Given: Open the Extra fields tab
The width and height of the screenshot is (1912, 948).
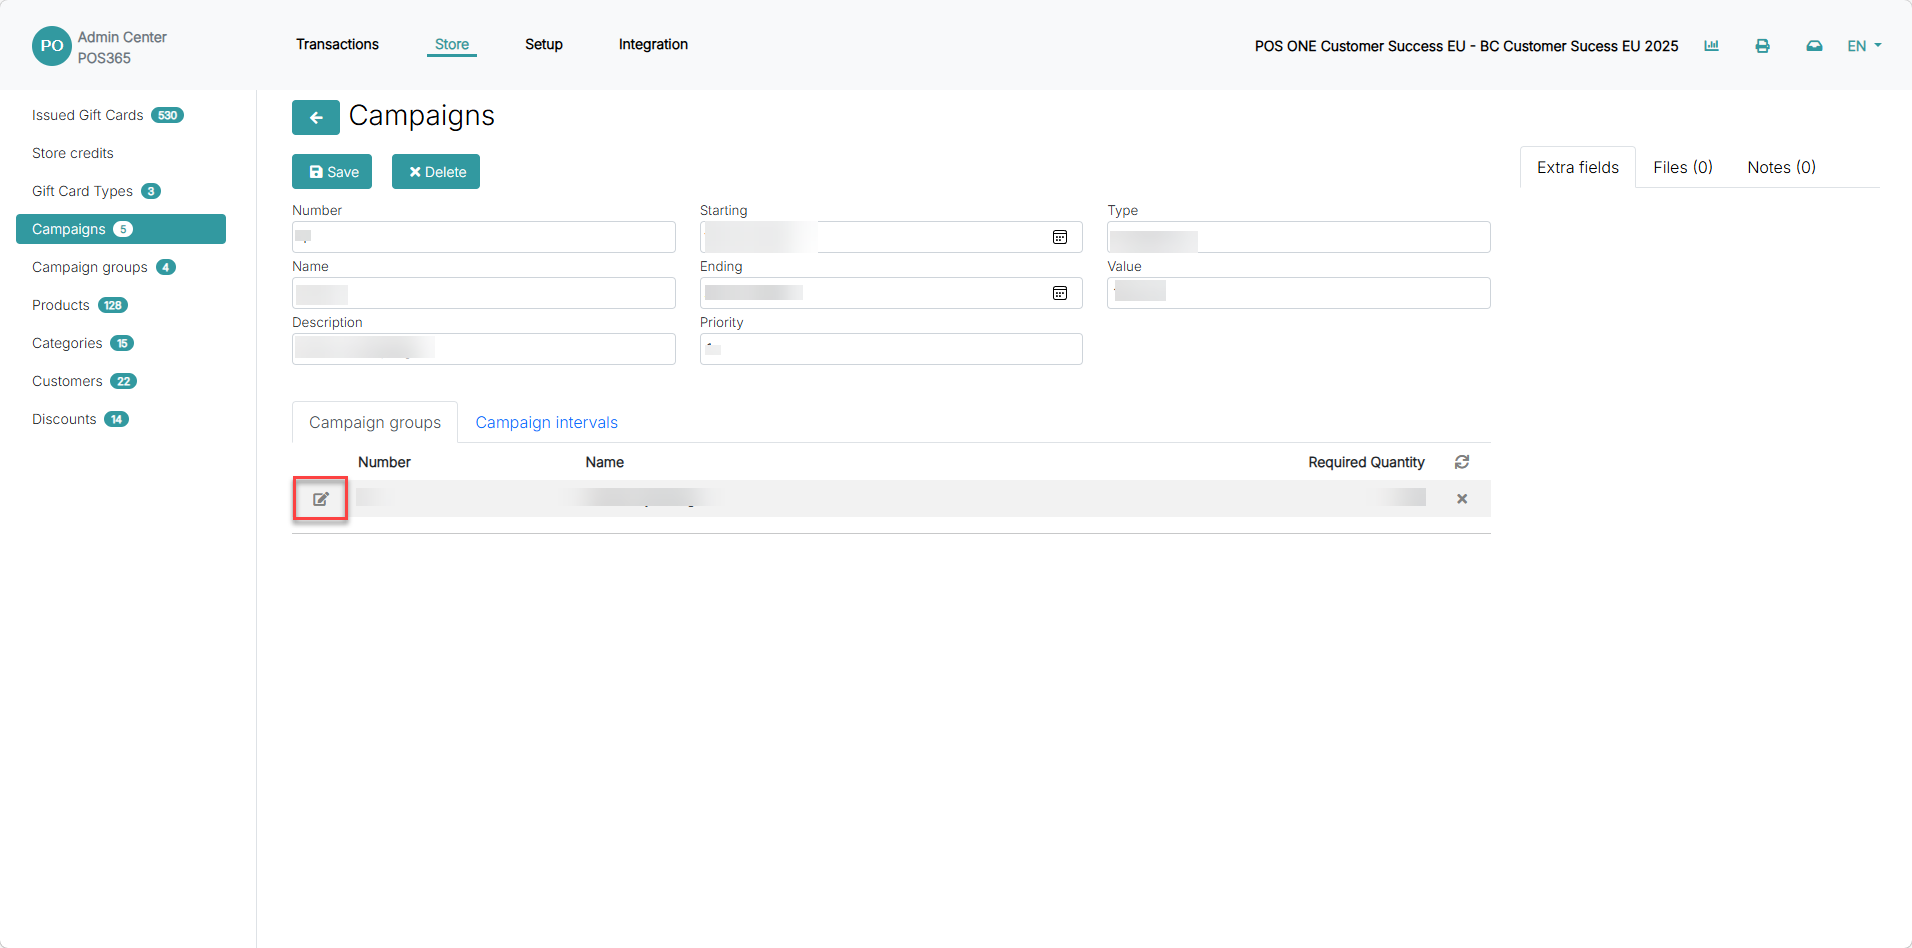Looking at the screenshot, I should coord(1578,167).
